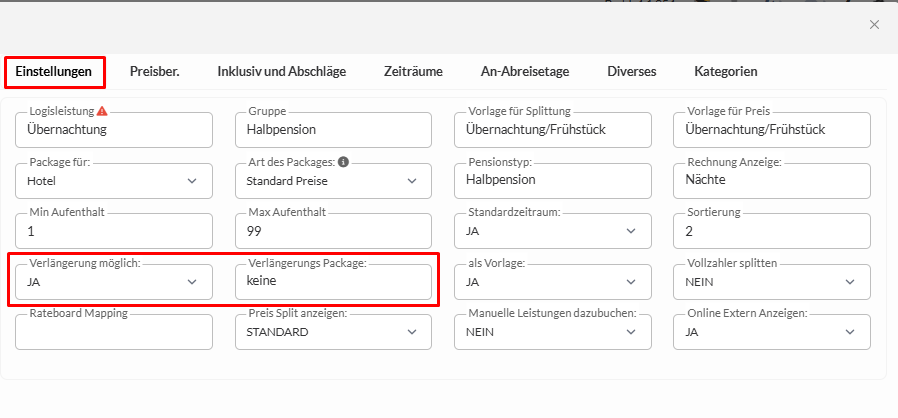Click the Min Aufenthalt input field

click(x=114, y=232)
